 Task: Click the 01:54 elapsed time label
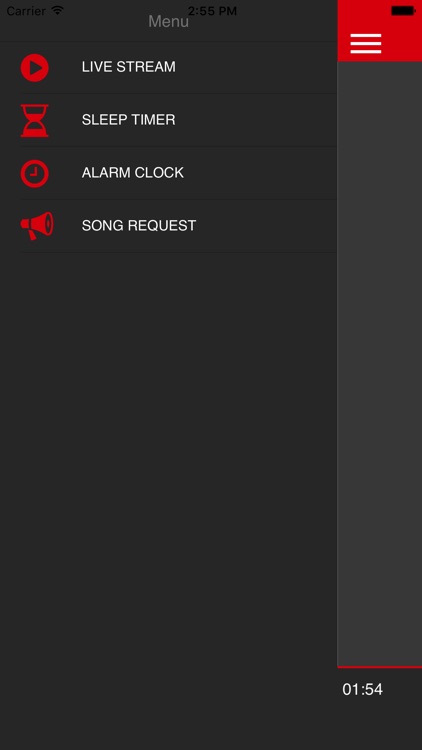point(362,689)
